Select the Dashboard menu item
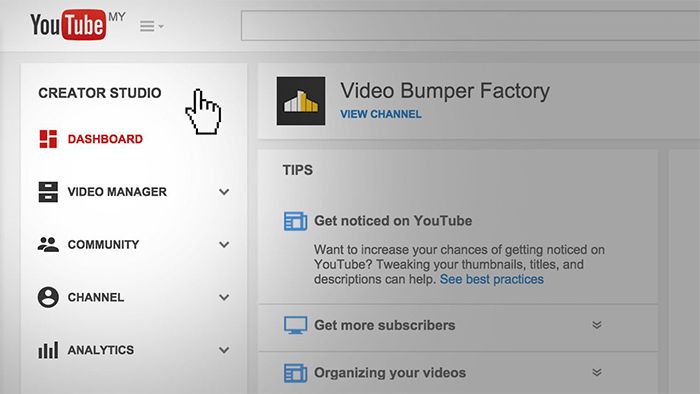Viewport: 700px width, 394px height. click(105, 139)
